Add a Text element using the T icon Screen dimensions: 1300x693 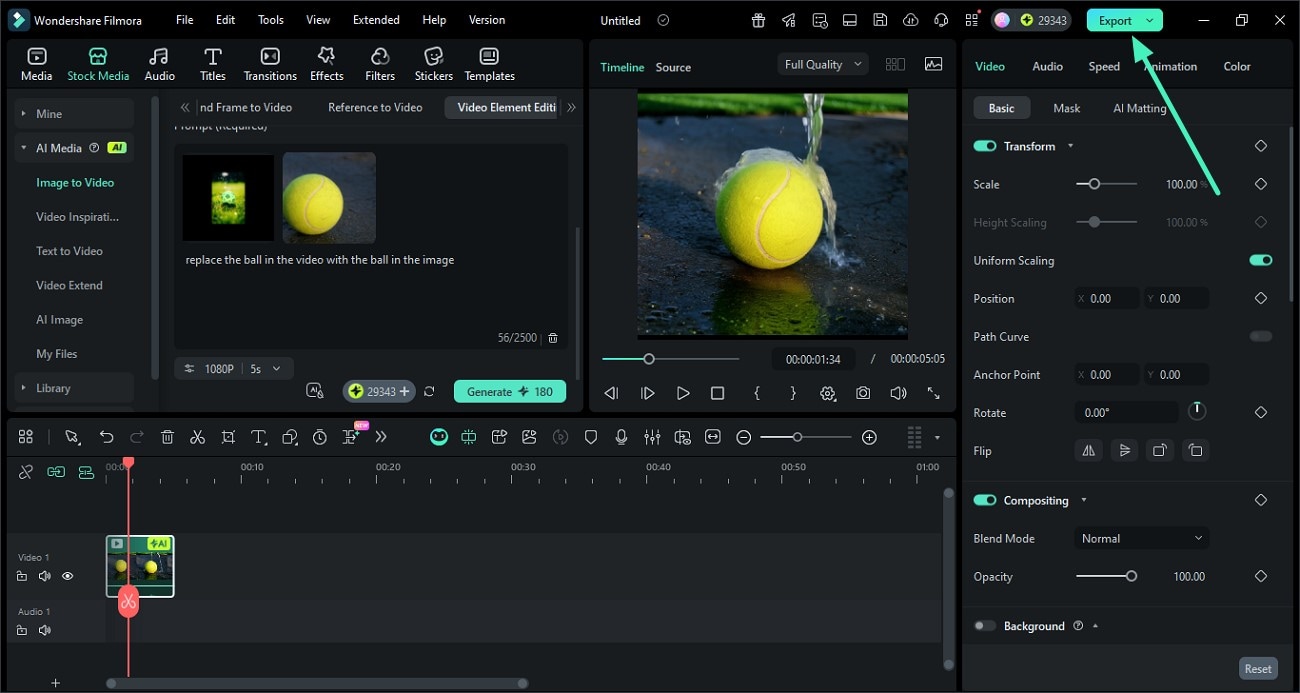[x=258, y=437]
